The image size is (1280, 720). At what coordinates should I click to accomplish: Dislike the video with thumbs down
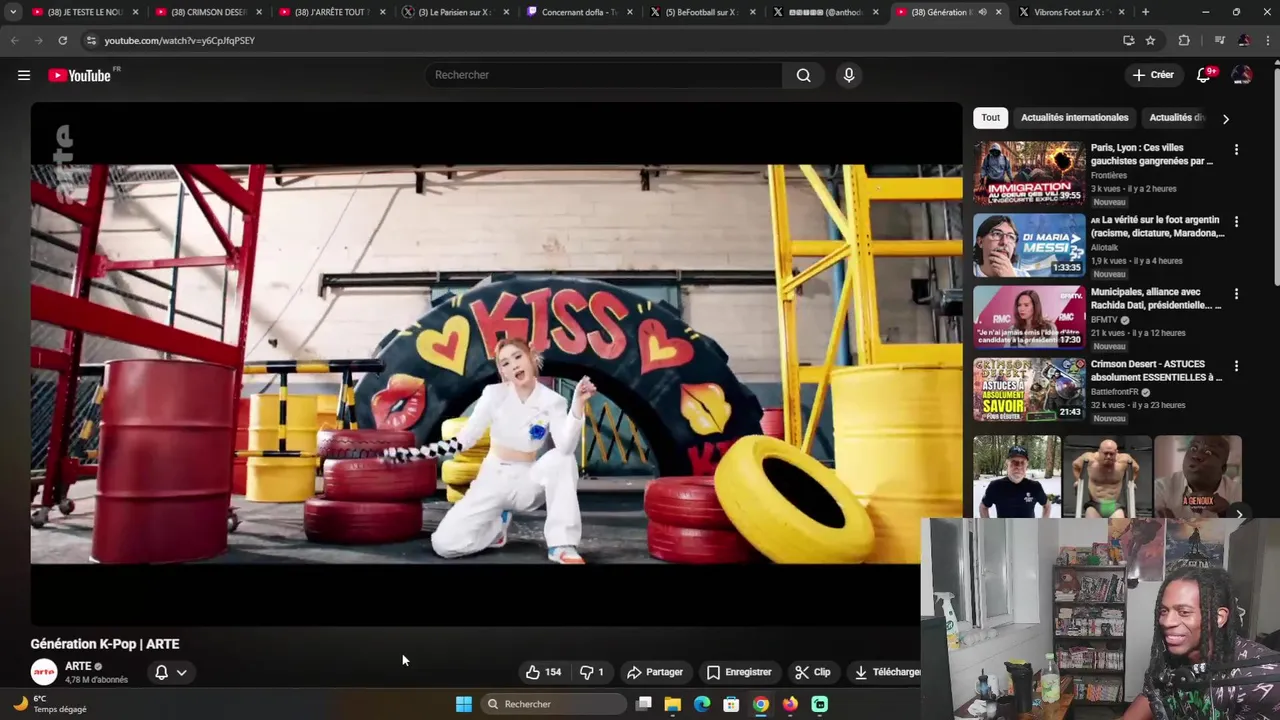pos(592,672)
